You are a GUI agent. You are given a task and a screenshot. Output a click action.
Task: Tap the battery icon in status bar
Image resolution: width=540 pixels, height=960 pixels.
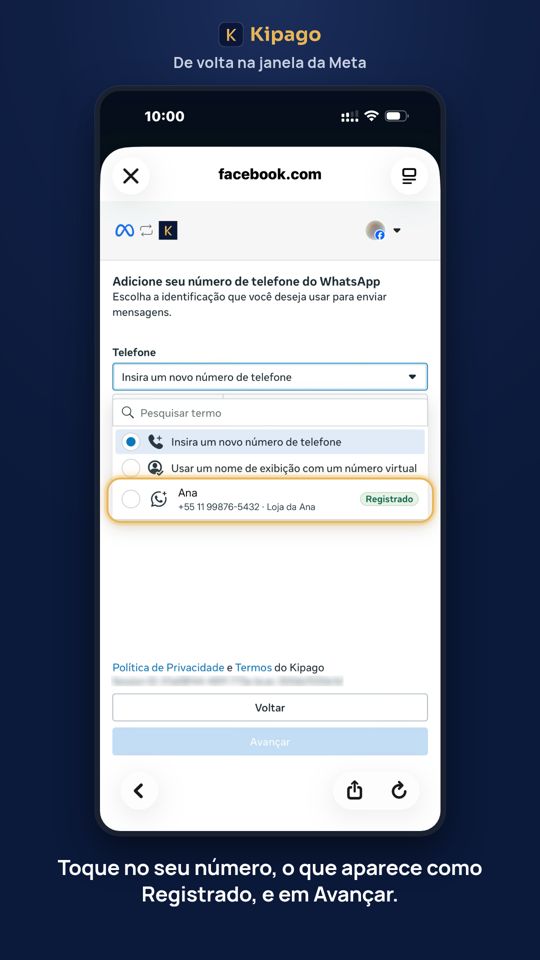pyautogui.click(x=396, y=116)
